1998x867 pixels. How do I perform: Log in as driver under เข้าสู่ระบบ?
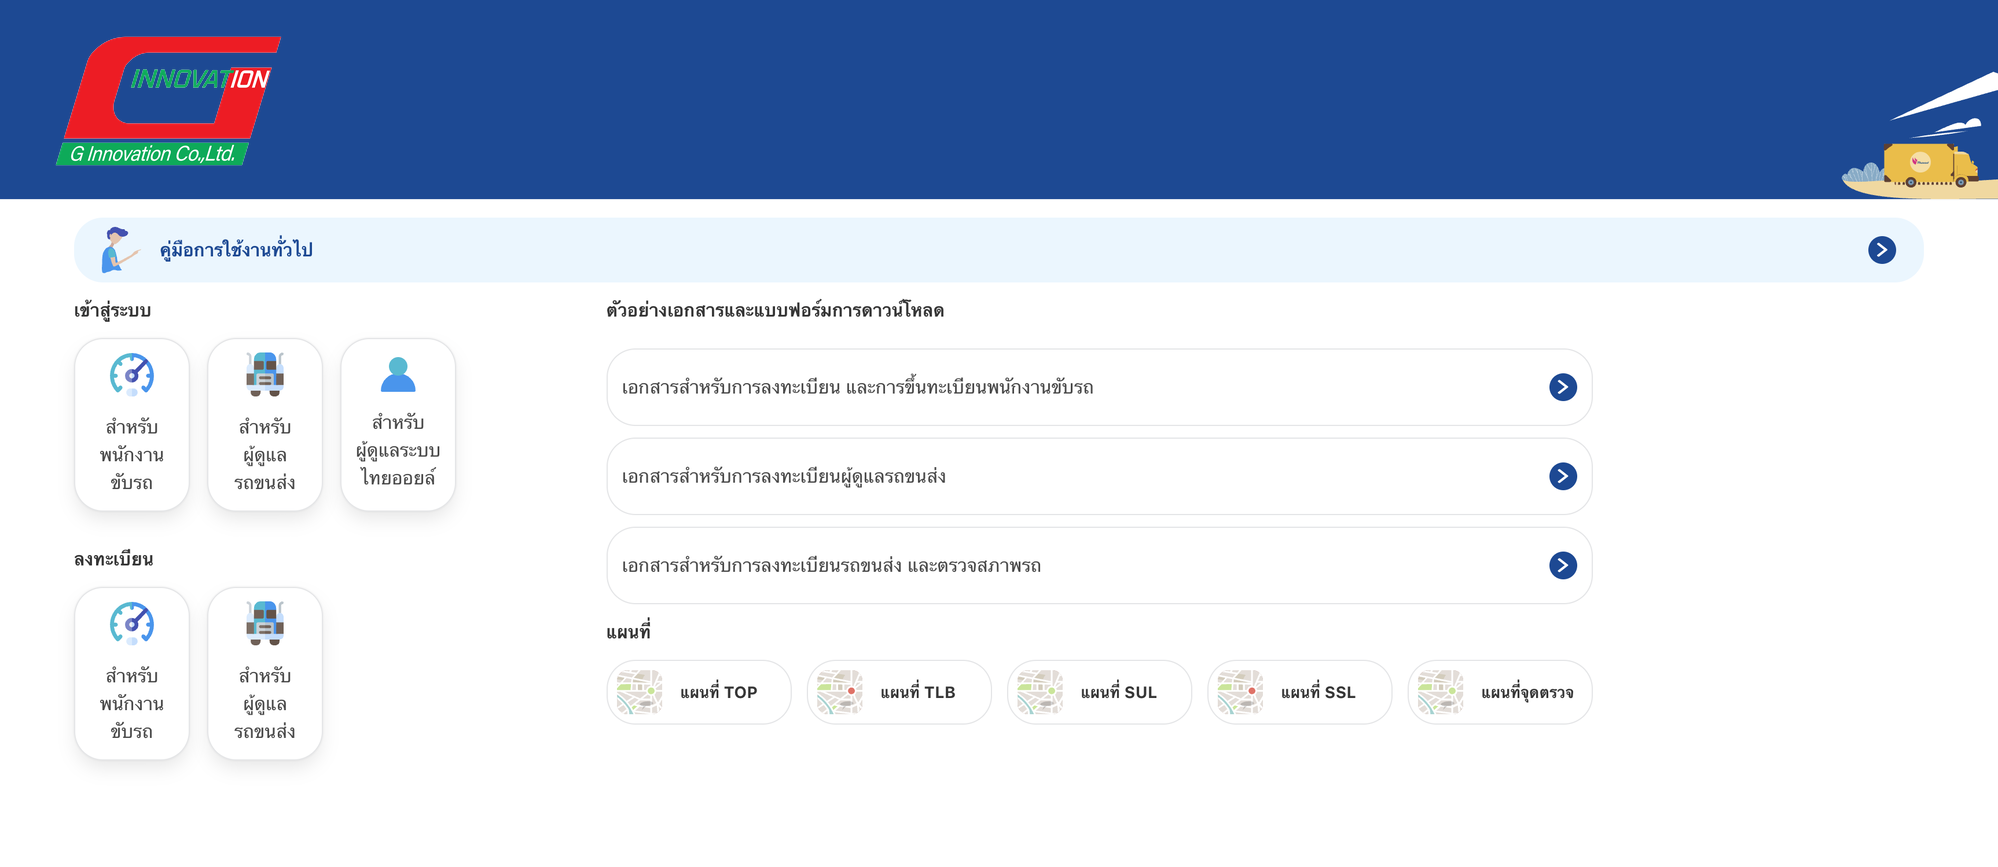132,425
